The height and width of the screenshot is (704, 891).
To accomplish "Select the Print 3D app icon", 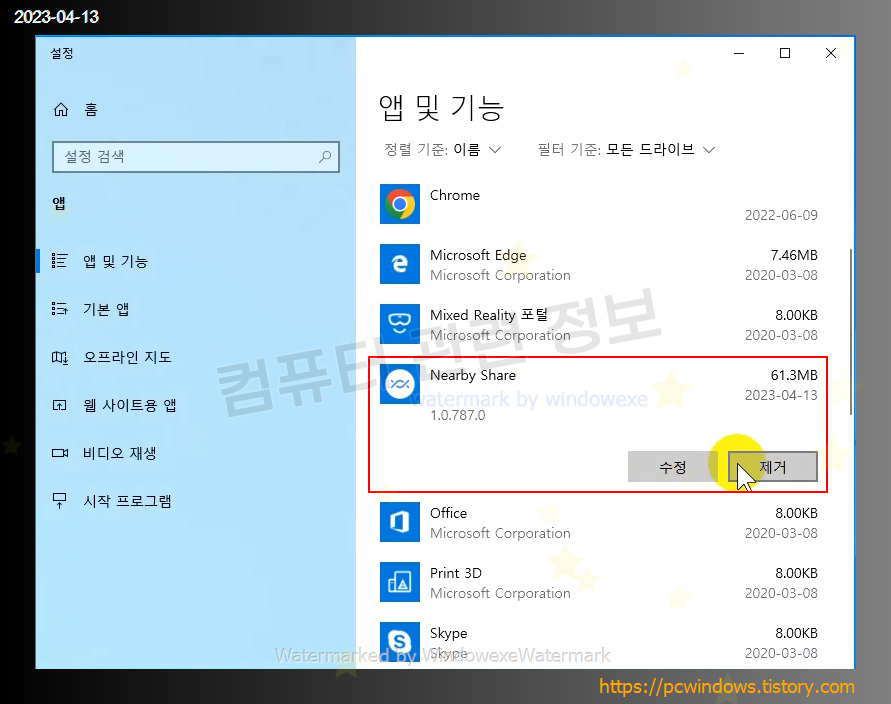I will [399, 582].
